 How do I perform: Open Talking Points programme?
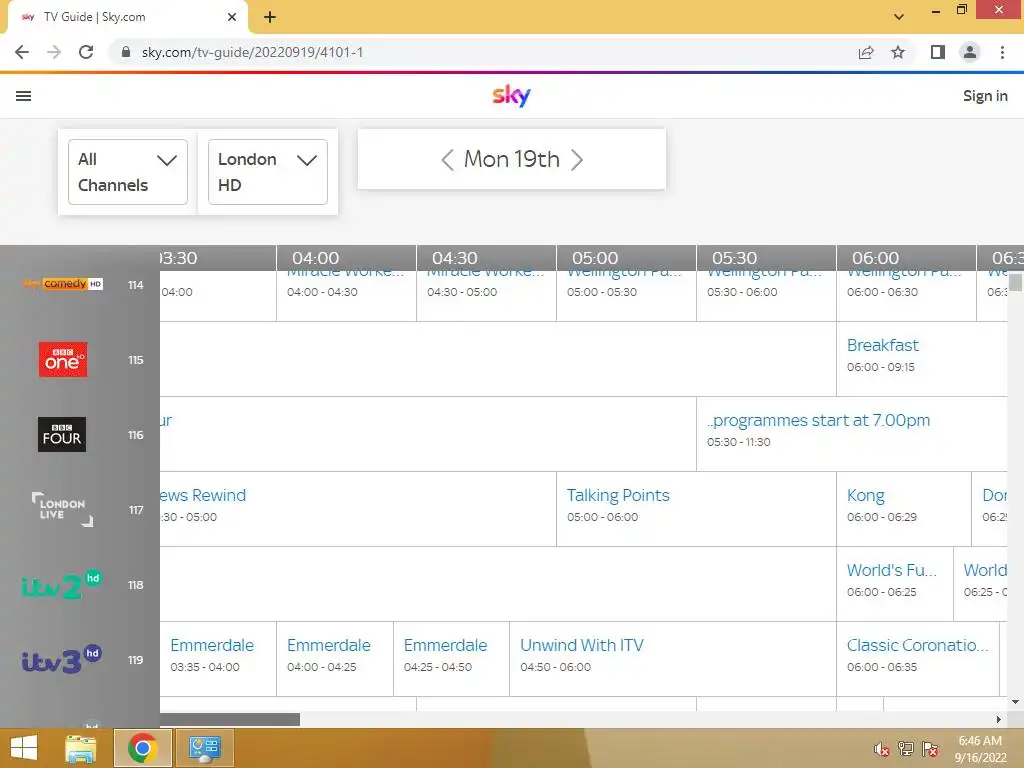(x=696, y=509)
